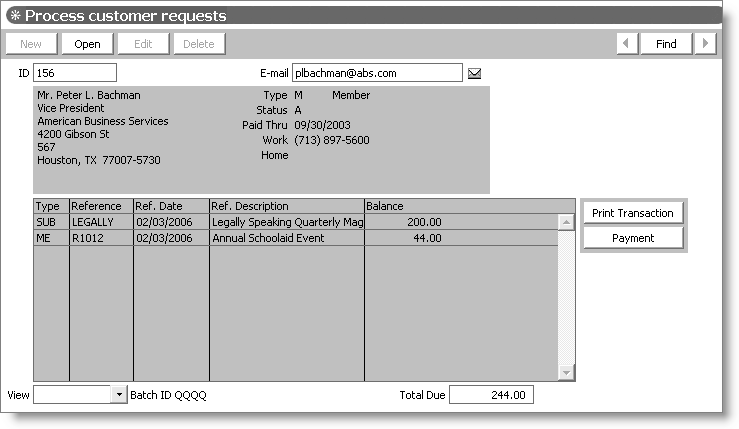Image resolution: width=739 pixels, height=429 pixels.
Task: Click the 200.00 balance cell
Action: coord(461,222)
